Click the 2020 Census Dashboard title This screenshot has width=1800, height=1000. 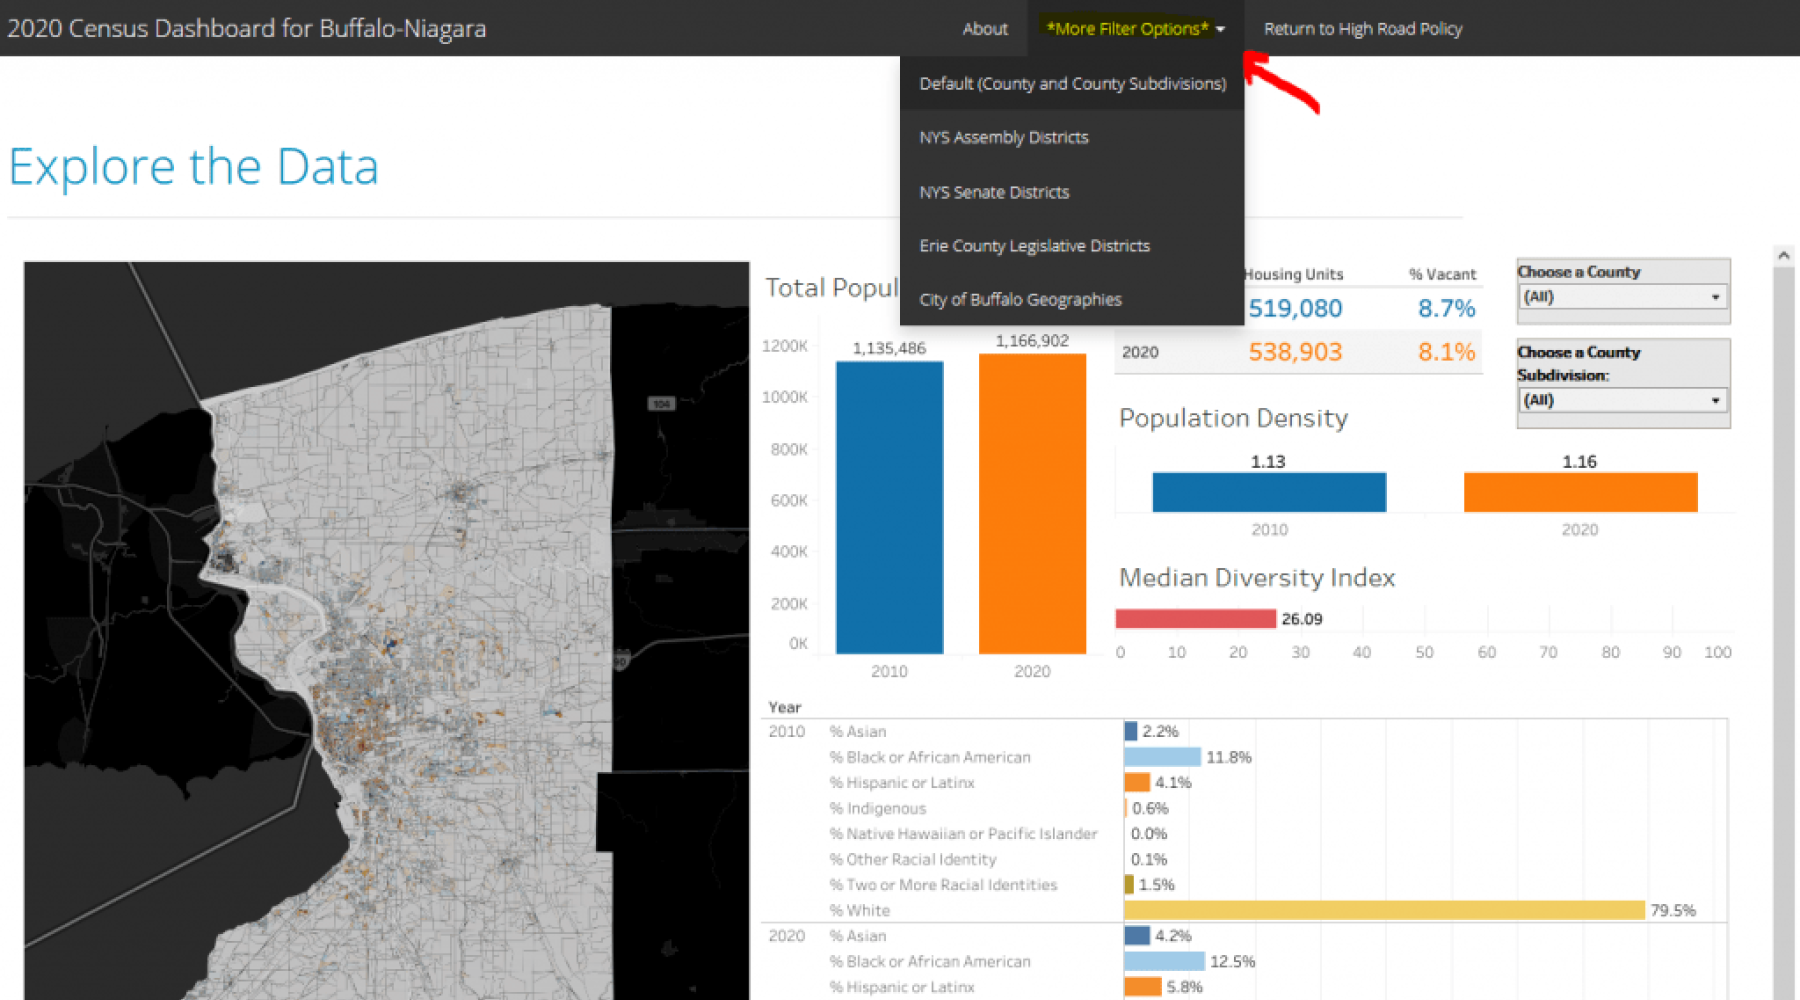[x=247, y=28]
